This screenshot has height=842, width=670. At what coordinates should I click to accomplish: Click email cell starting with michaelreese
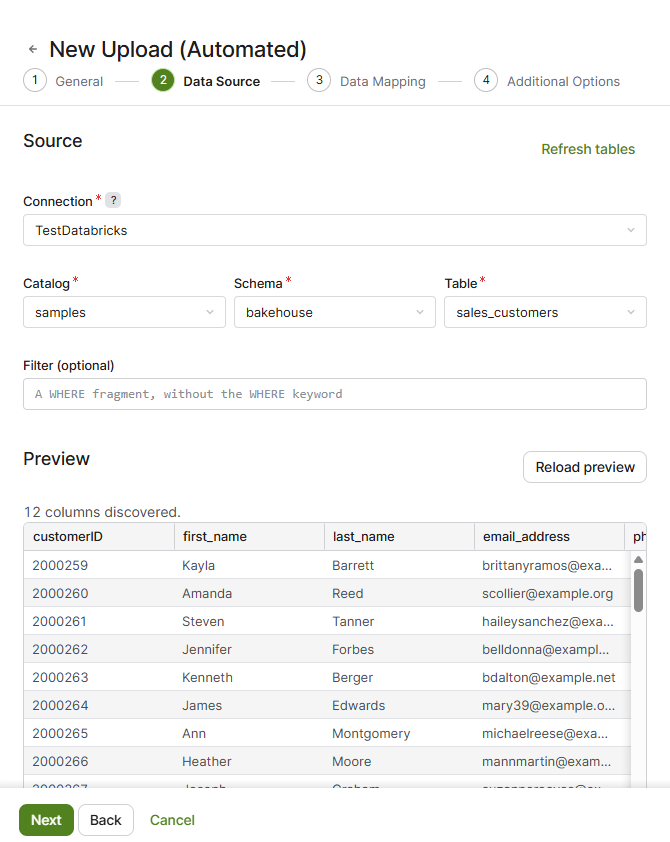(x=549, y=733)
